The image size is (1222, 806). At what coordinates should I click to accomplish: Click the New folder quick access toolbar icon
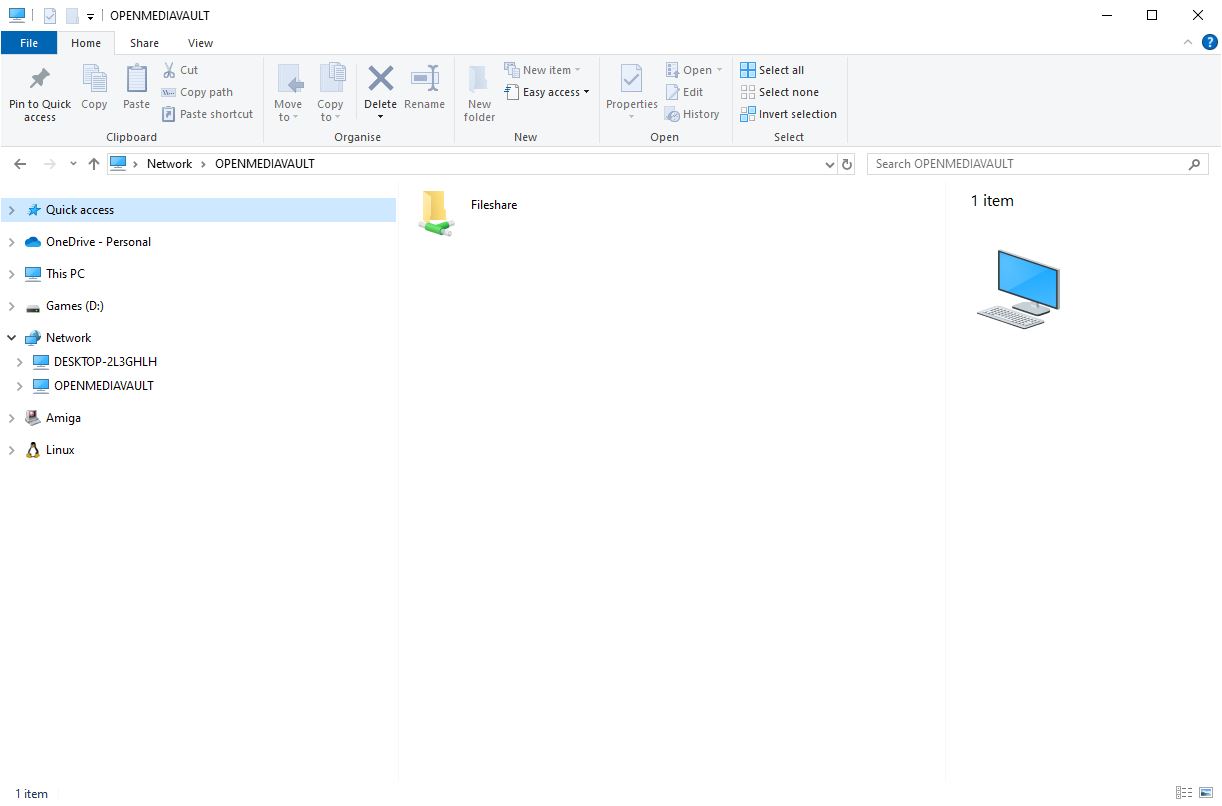71,16
